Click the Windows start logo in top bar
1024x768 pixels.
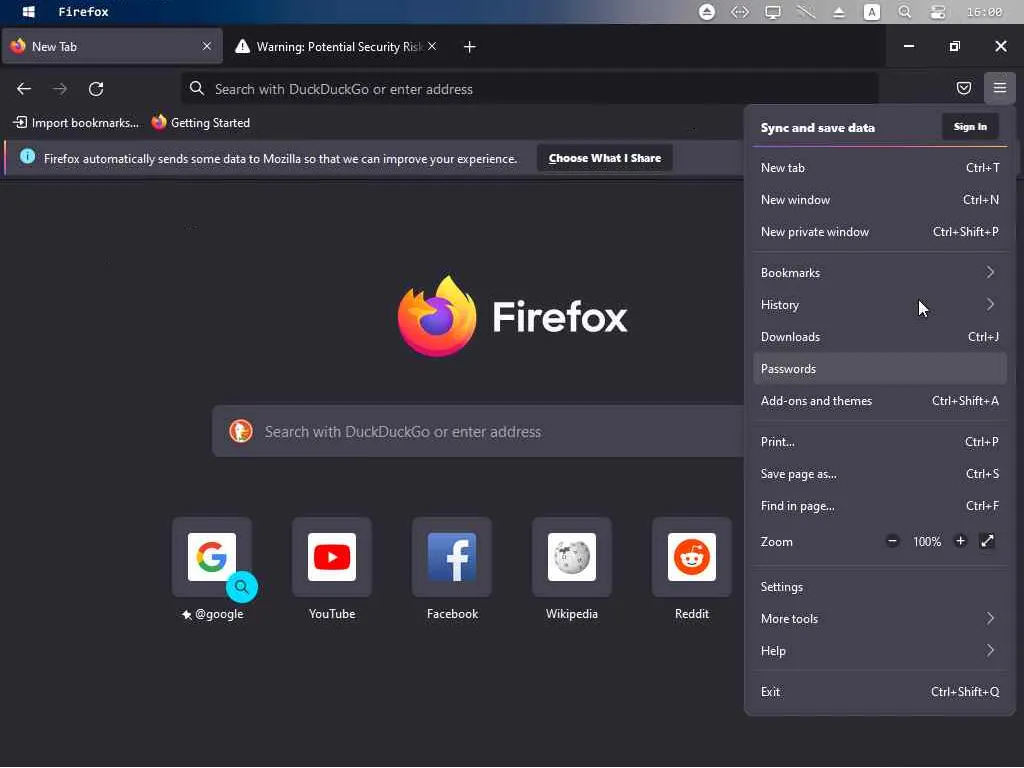tap(28, 12)
